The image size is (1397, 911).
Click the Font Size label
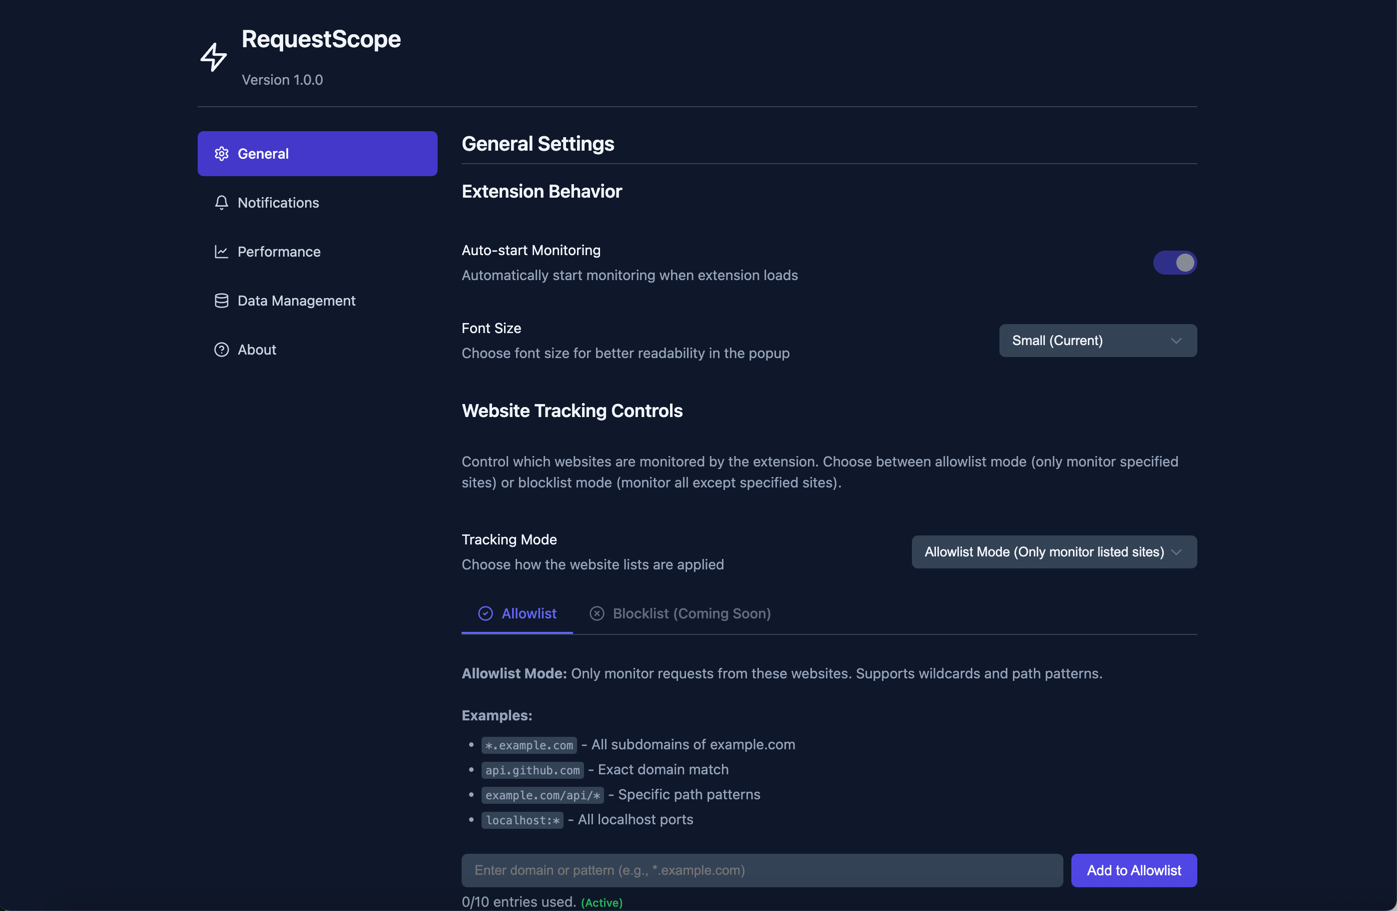tap(491, 328)
